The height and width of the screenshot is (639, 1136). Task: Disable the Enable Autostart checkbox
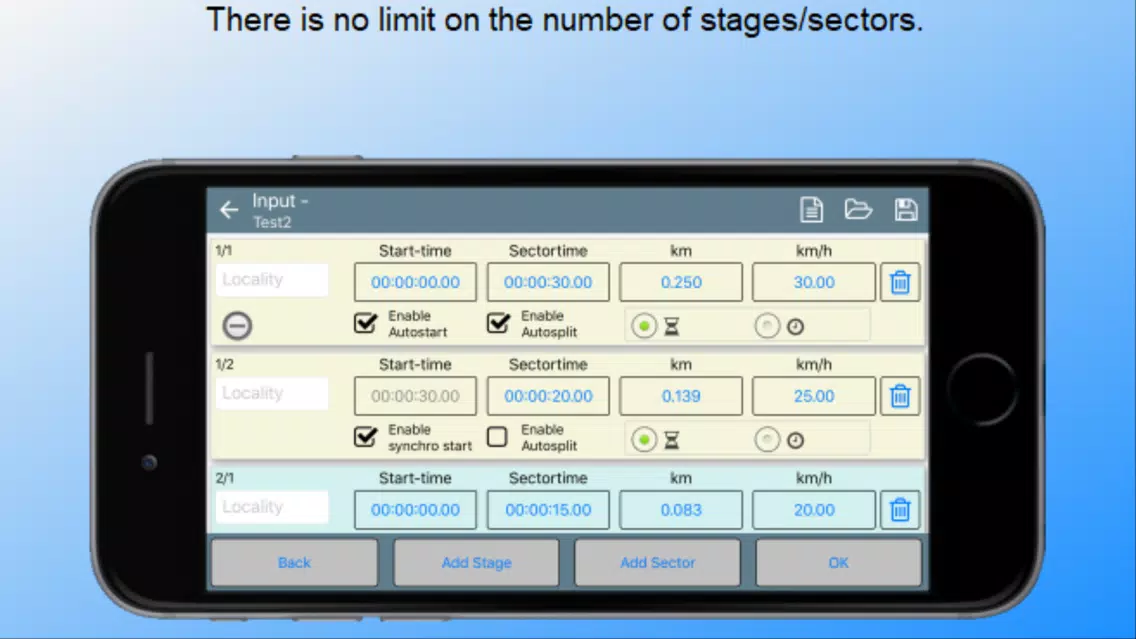366,323
